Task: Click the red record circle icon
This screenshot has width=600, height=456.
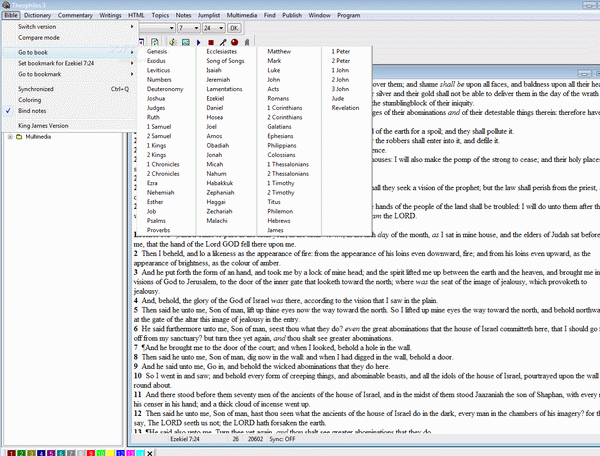Action: (234, 41)
